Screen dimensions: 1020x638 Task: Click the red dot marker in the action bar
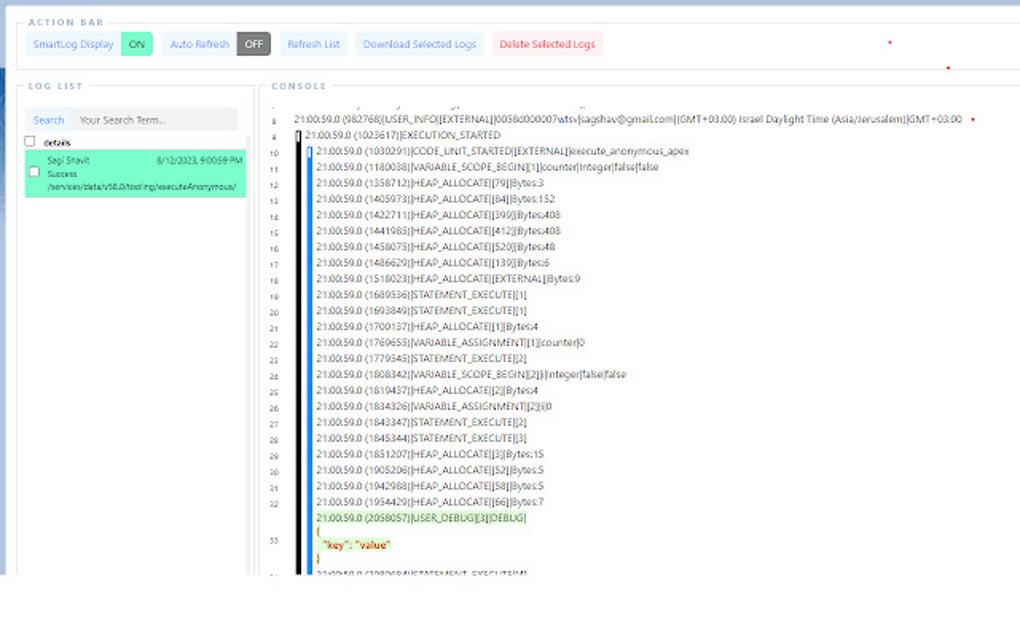(888, 44)
